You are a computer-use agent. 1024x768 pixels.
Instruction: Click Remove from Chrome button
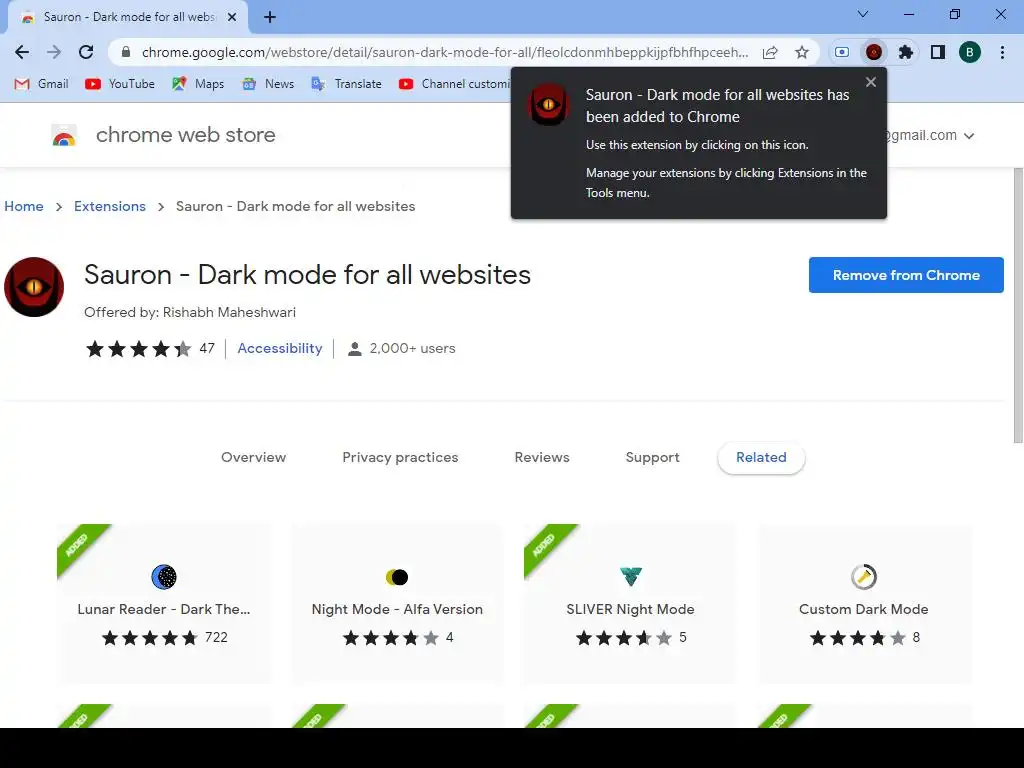pyautogui.click(x=906, y=275)
